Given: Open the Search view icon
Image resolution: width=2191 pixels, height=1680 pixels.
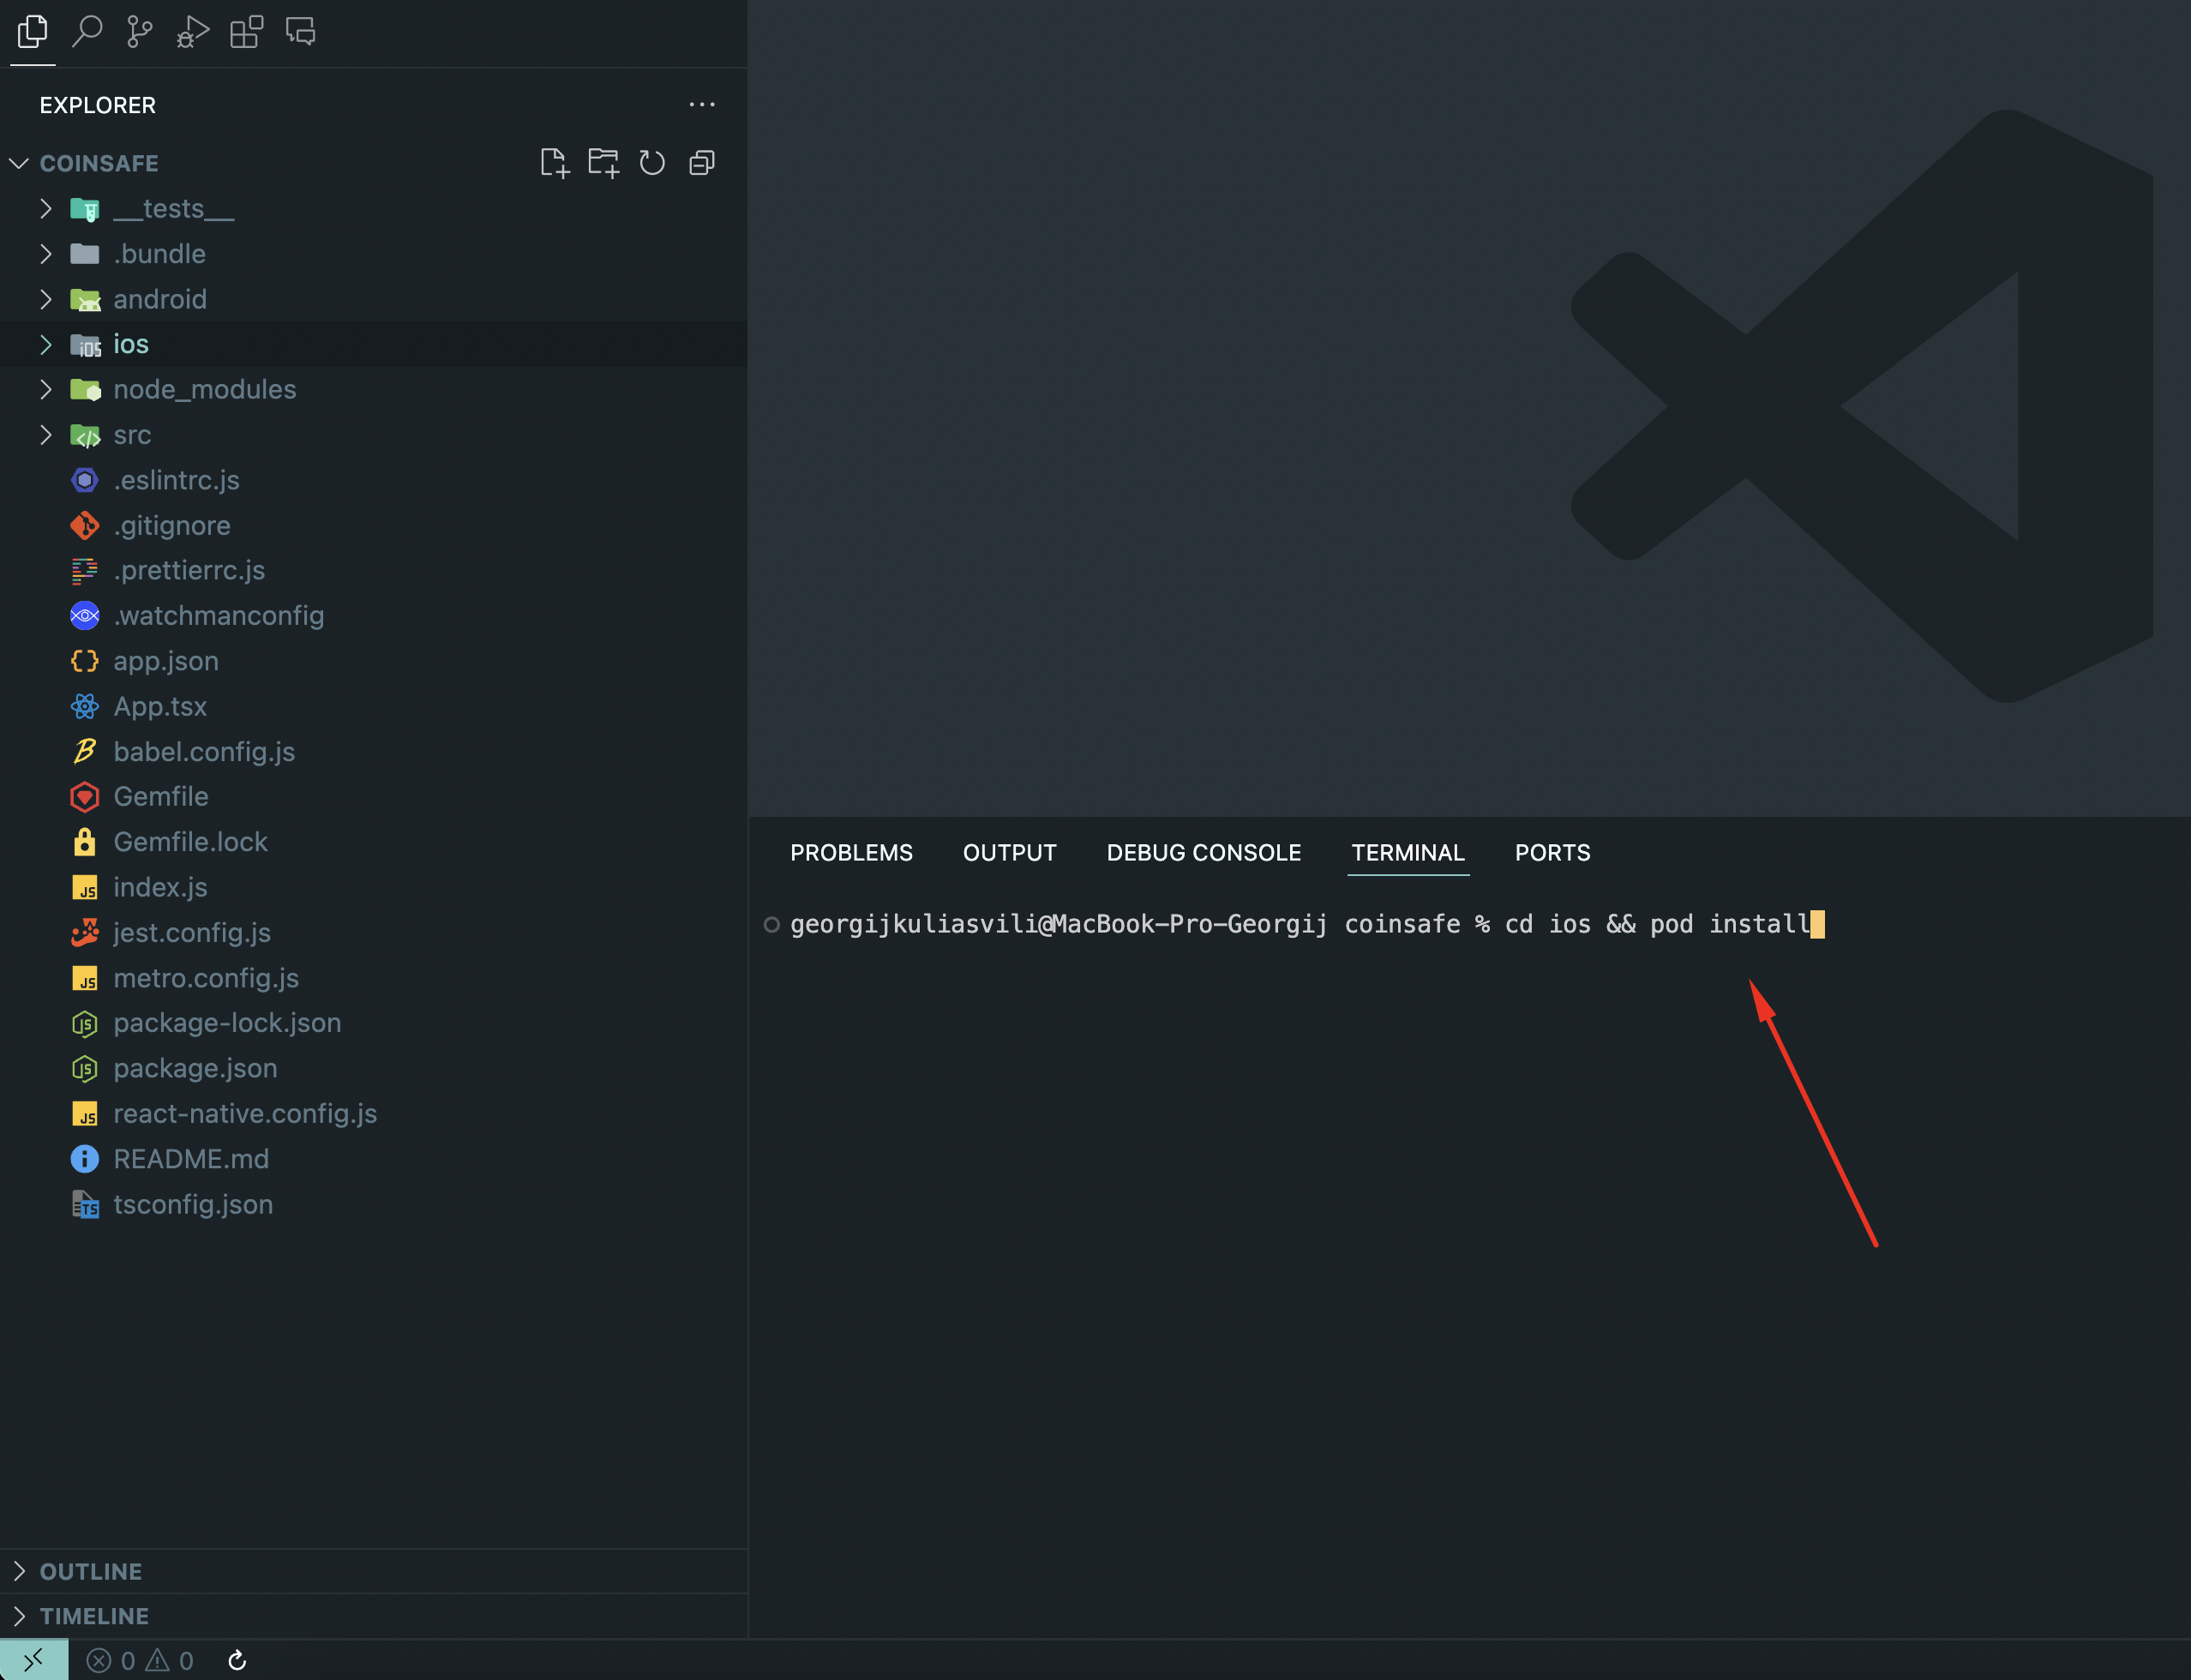Looking at the screenshot, I should click(87, 32).
